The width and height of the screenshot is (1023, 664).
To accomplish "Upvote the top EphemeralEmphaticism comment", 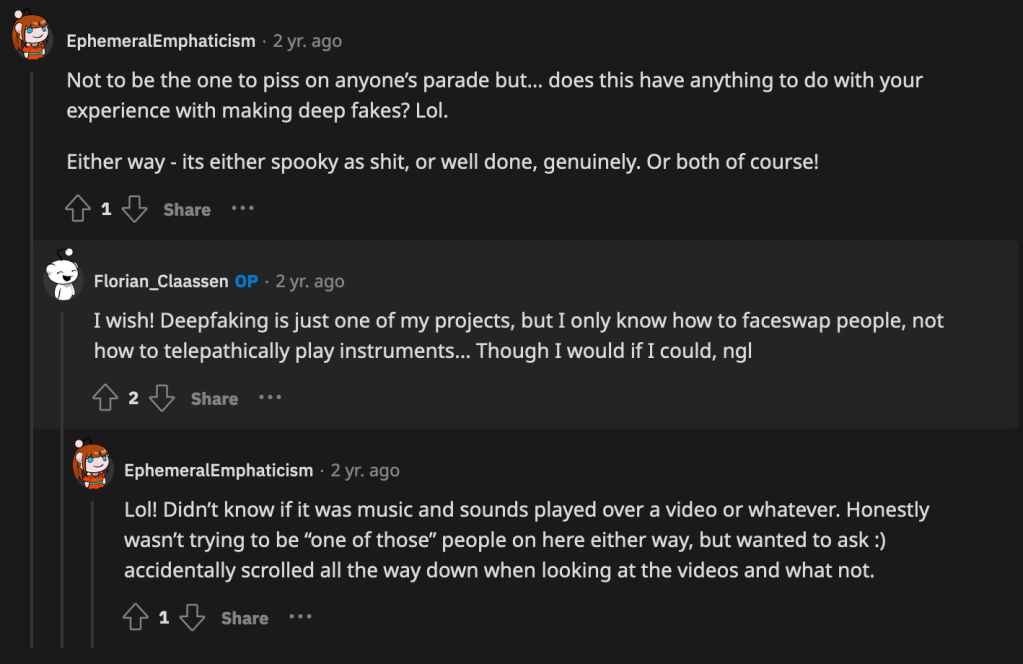I will click(x=78, y=209).
